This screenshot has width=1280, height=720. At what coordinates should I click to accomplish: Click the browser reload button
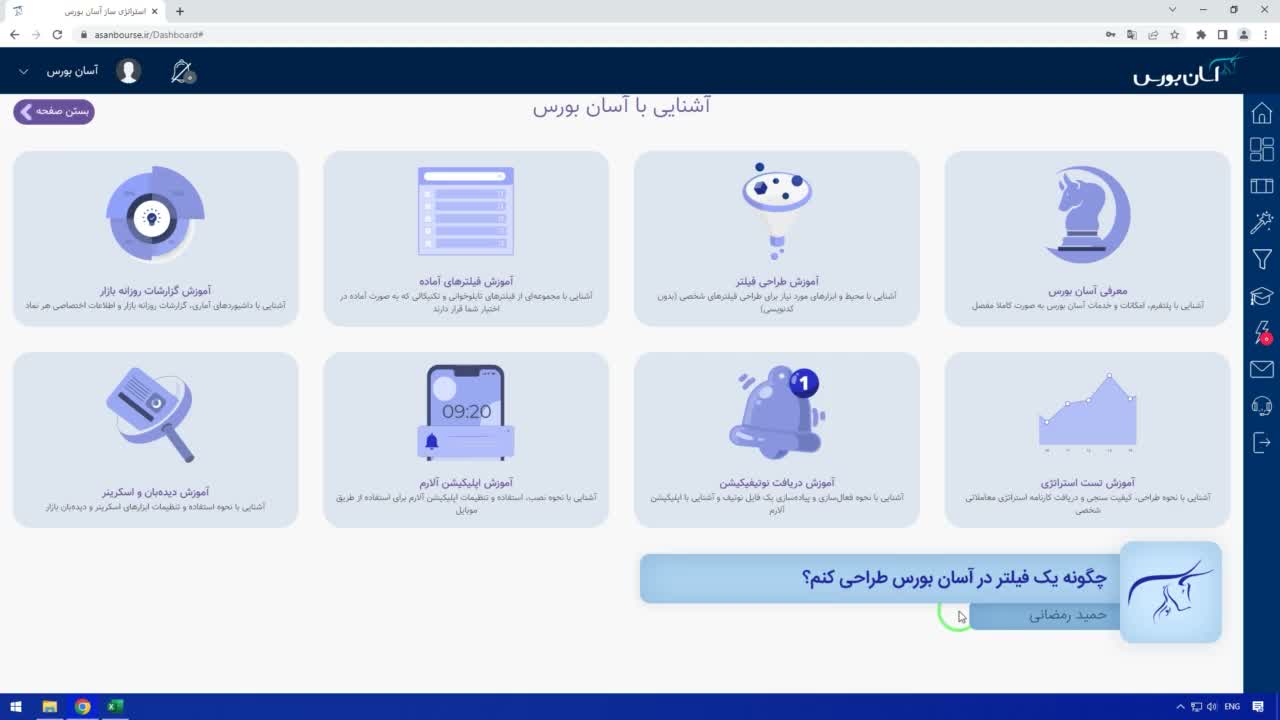click(x=57, y=34)
